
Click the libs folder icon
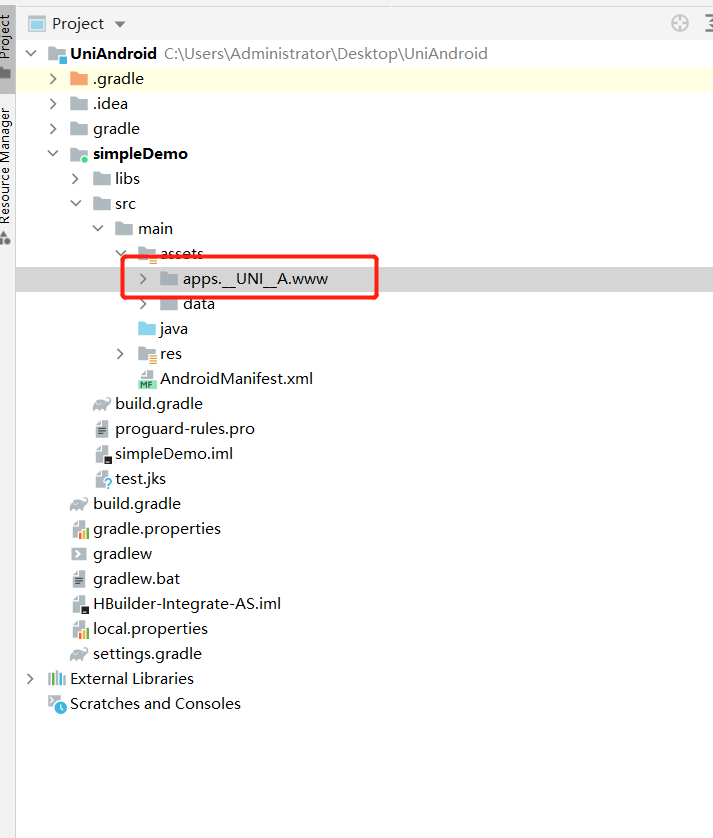(x=102, y=179)
